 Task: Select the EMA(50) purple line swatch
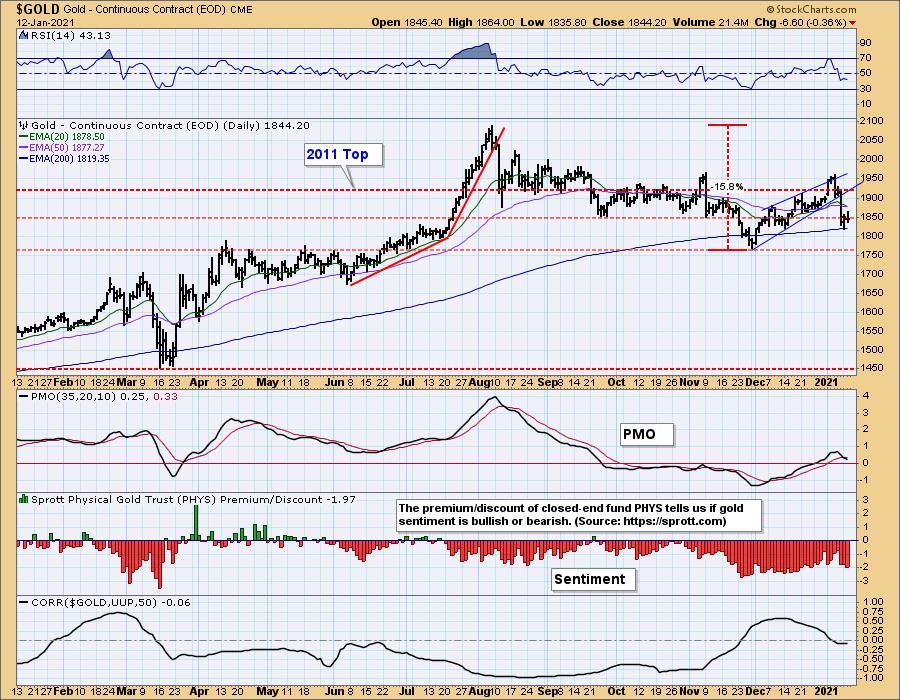(24, 147)
